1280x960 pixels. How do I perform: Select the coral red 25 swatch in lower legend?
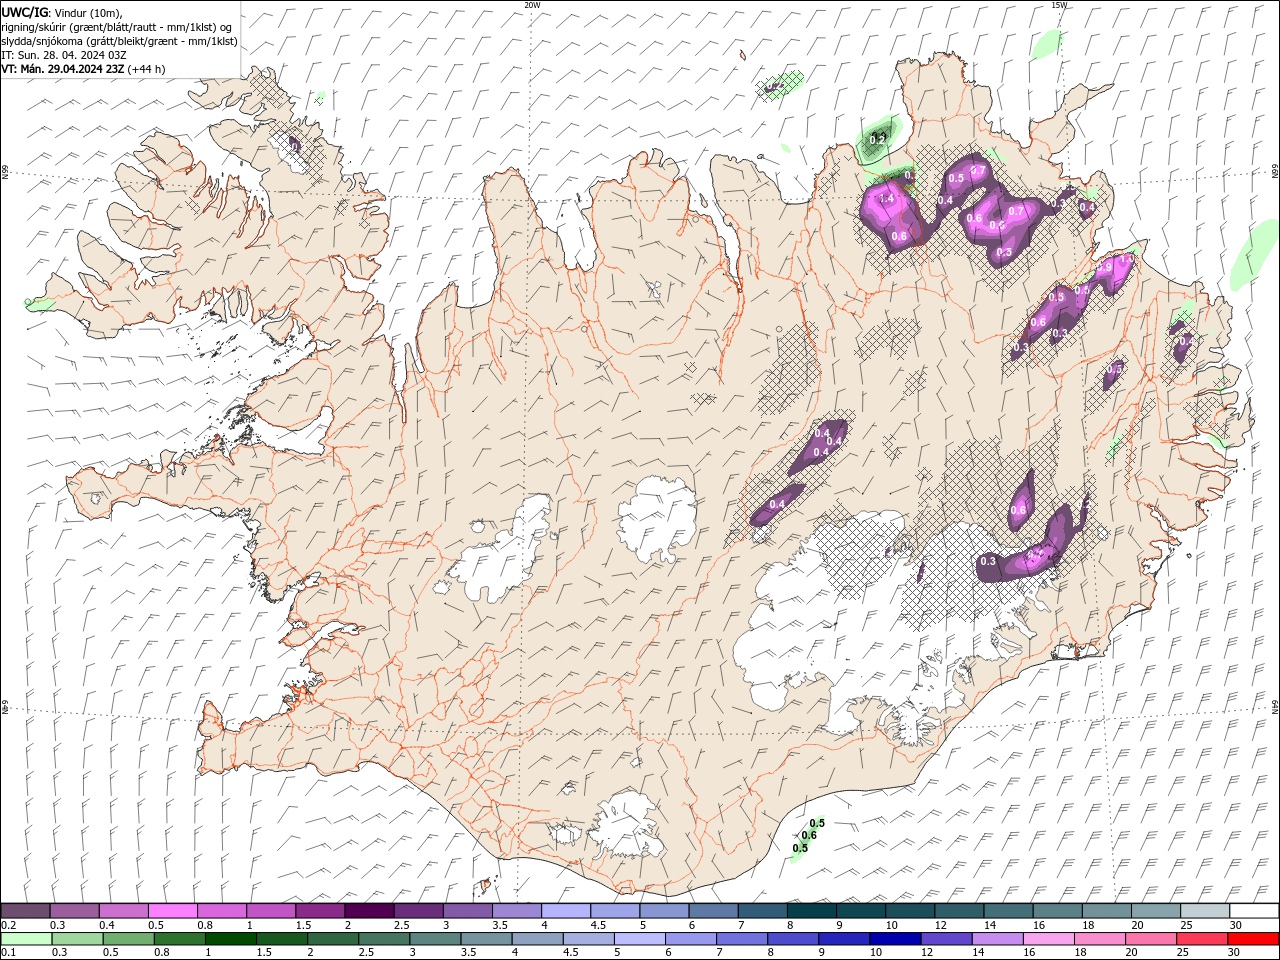pos(1202,939)
